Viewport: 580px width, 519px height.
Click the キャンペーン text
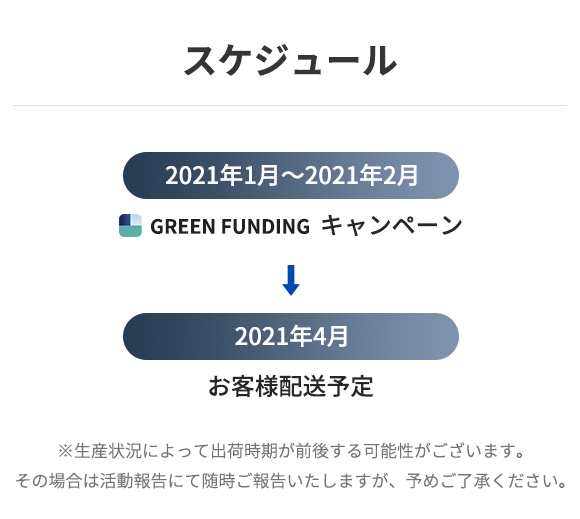(x=392, y=225)
